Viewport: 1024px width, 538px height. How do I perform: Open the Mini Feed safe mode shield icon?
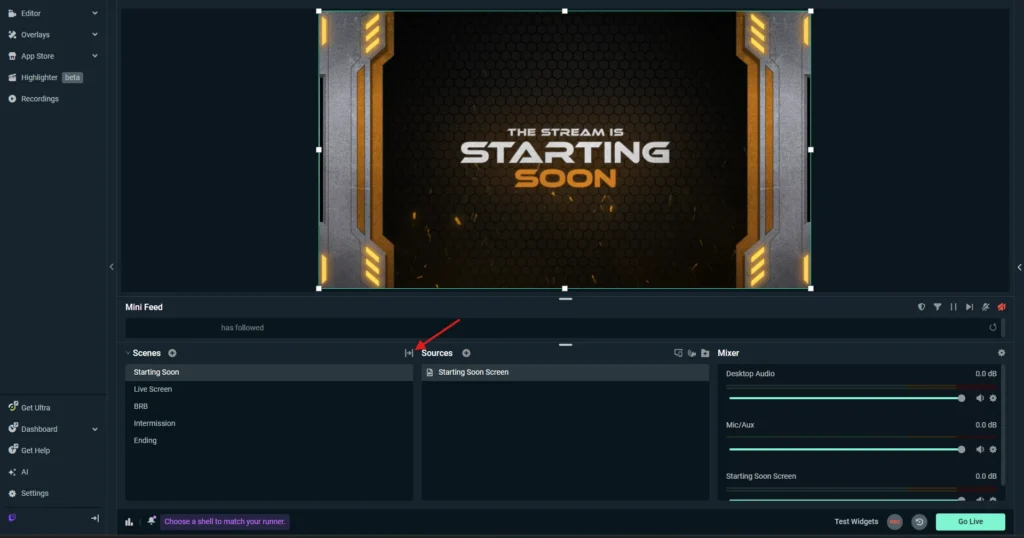pyautogui.click(x=921, y=307)
